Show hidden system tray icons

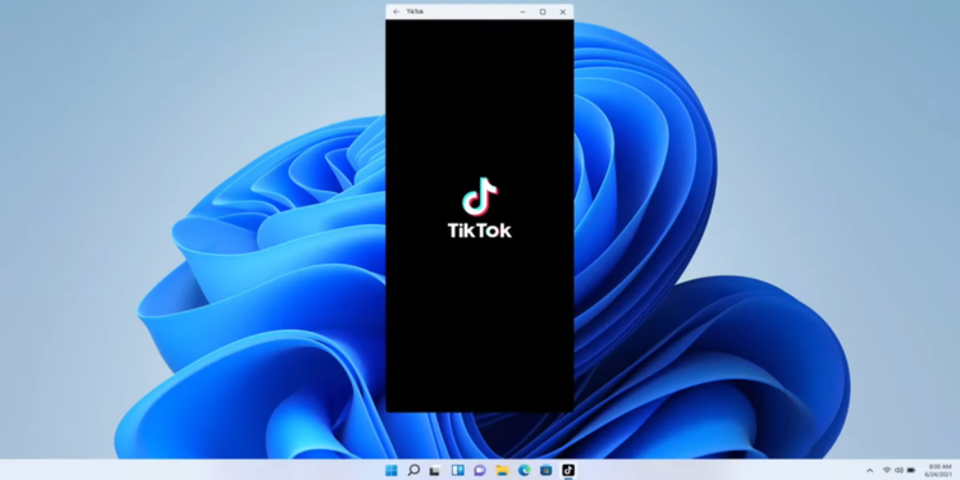pos(869,471)
